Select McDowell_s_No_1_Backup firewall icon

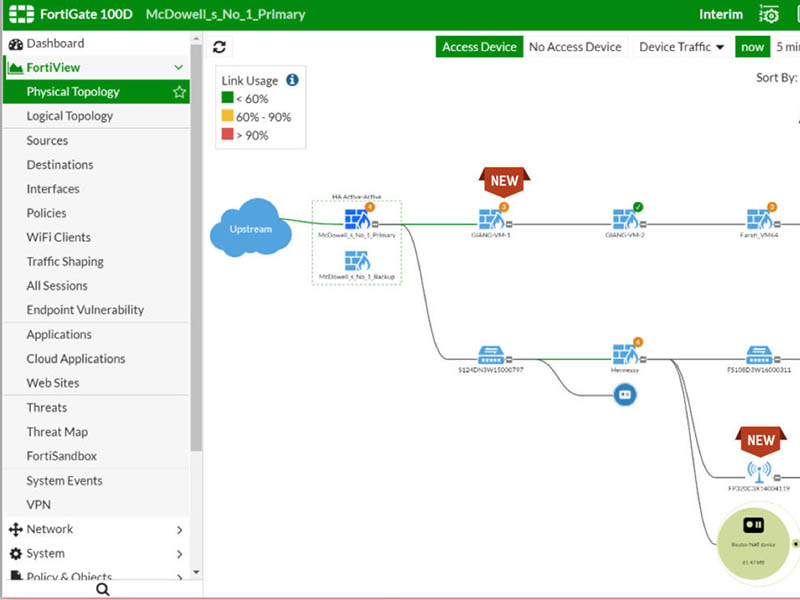pyautogui.click(x=357, y=261)
